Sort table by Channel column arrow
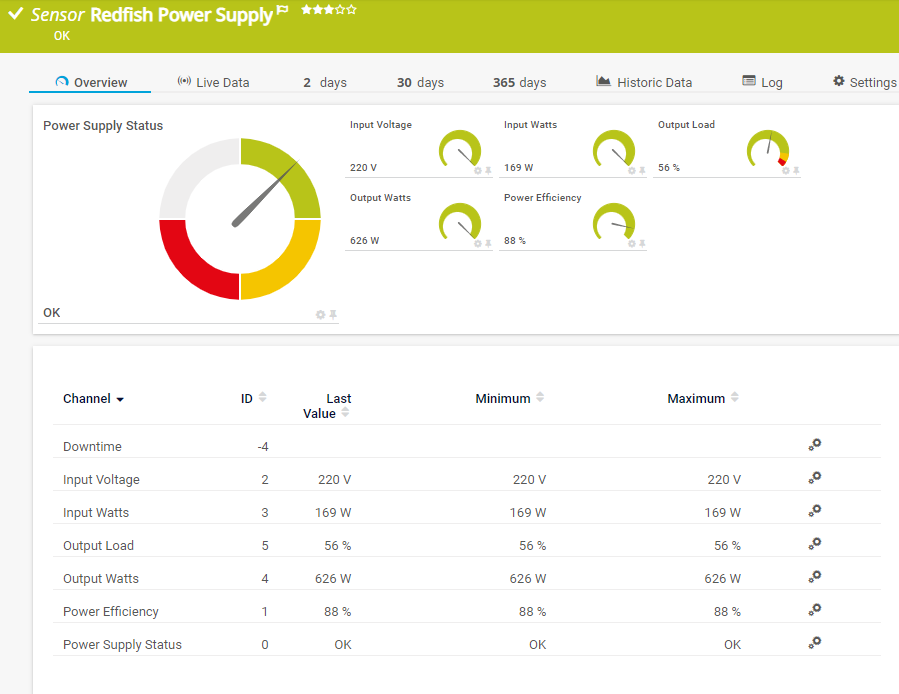 coord(120,399)
